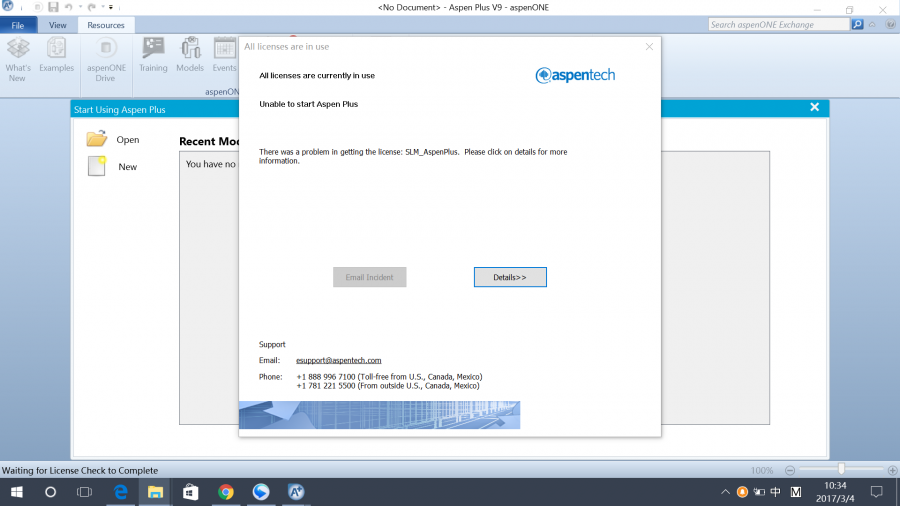Expand the Redo history dropdown arrow
Image resolution: width=900 pixels, height=506 pixels.
pyautogui.click(x=103, y=7)
